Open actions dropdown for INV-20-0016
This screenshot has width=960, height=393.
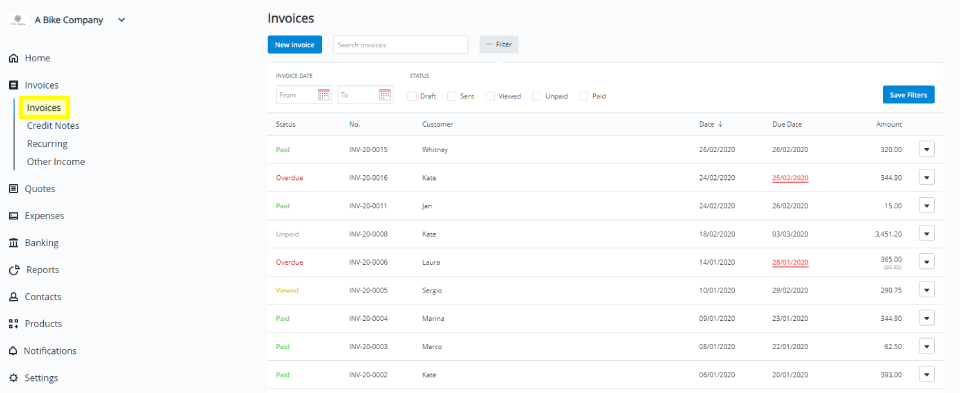926,178
